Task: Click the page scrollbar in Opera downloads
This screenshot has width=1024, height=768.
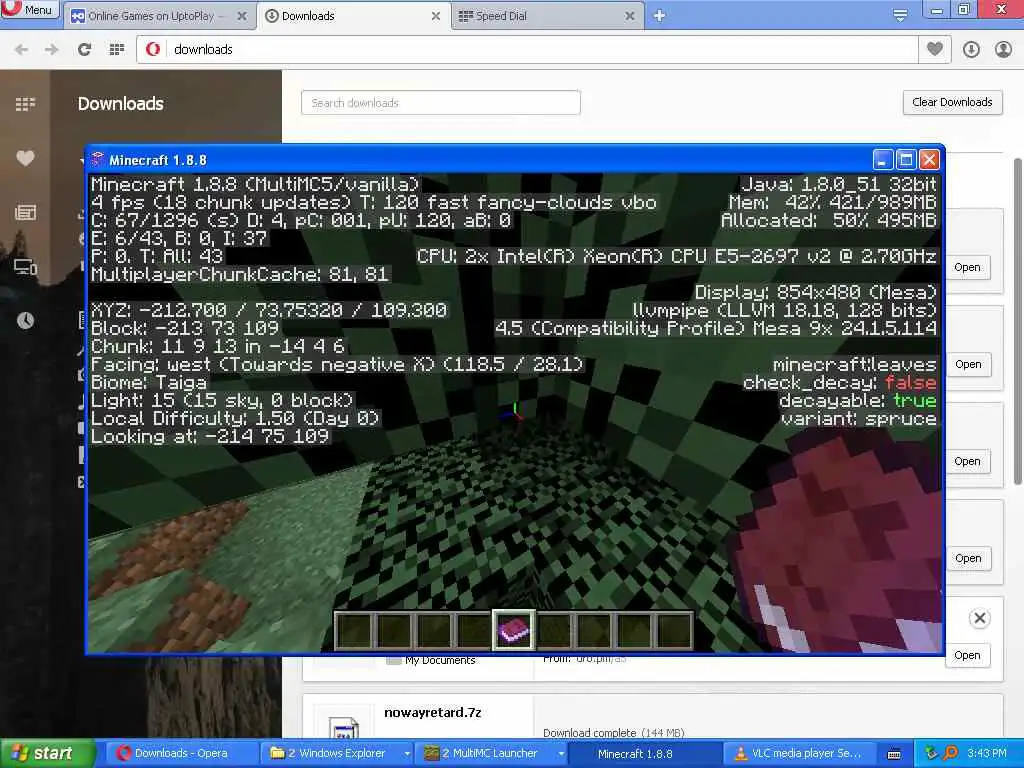Action: click(x=1017, y=320)
